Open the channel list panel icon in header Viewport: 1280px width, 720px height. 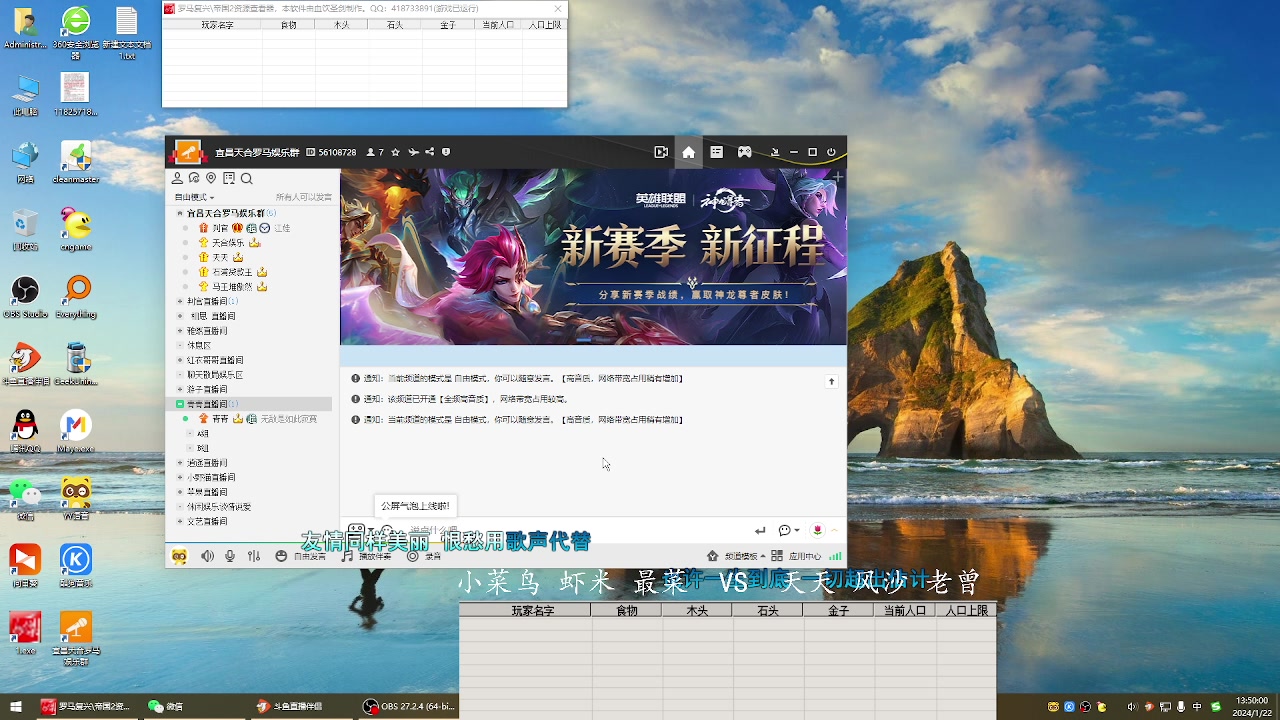tap(717, 152)
